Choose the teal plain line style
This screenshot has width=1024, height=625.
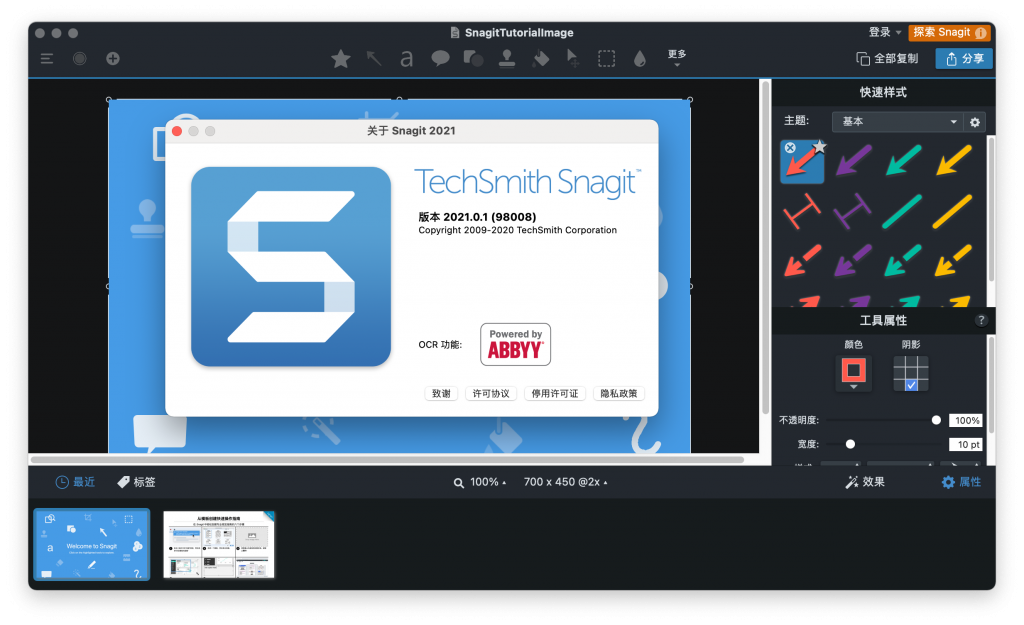pos(903,212)
